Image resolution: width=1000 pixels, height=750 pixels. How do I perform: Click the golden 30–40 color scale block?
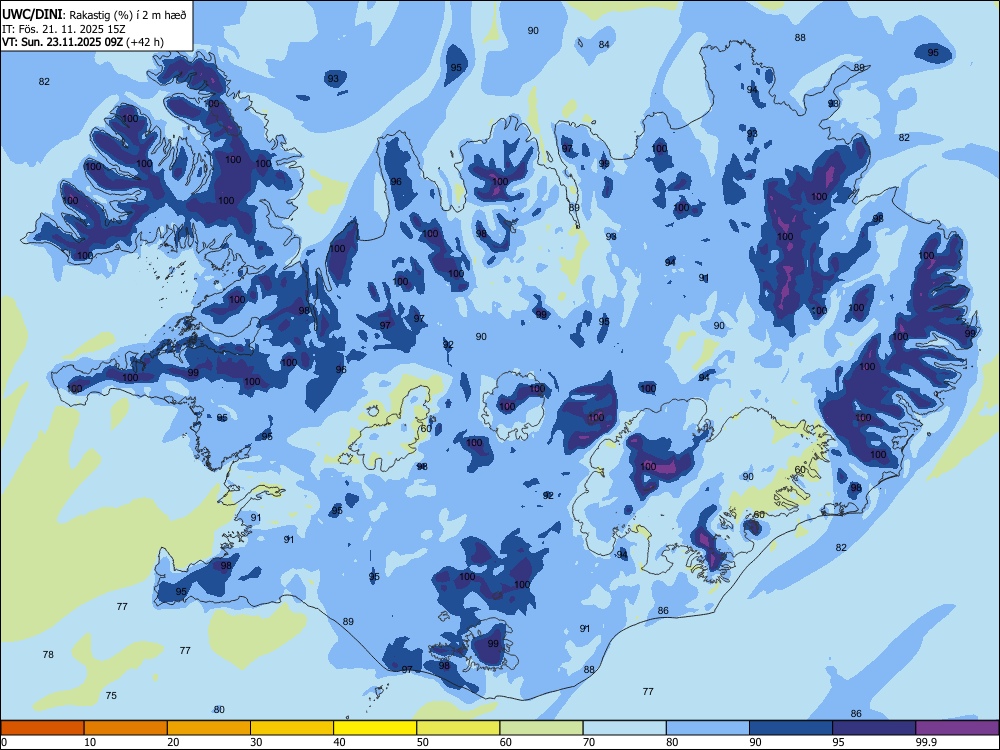pyautogui.click(x=292, y=728)
